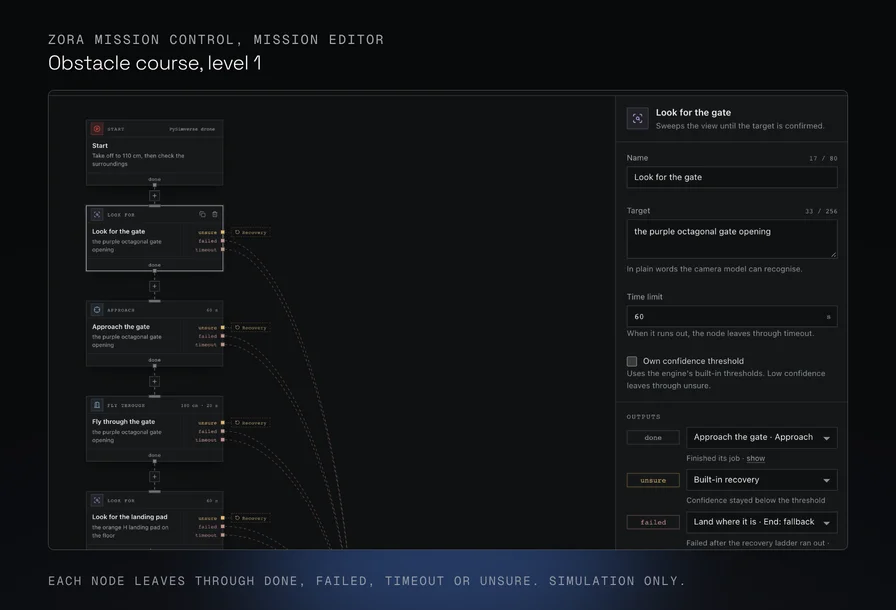The height and width of the screenshot is (610, 896).
Task: Select the Look for the landing pad node title
Action: point(130,517)
